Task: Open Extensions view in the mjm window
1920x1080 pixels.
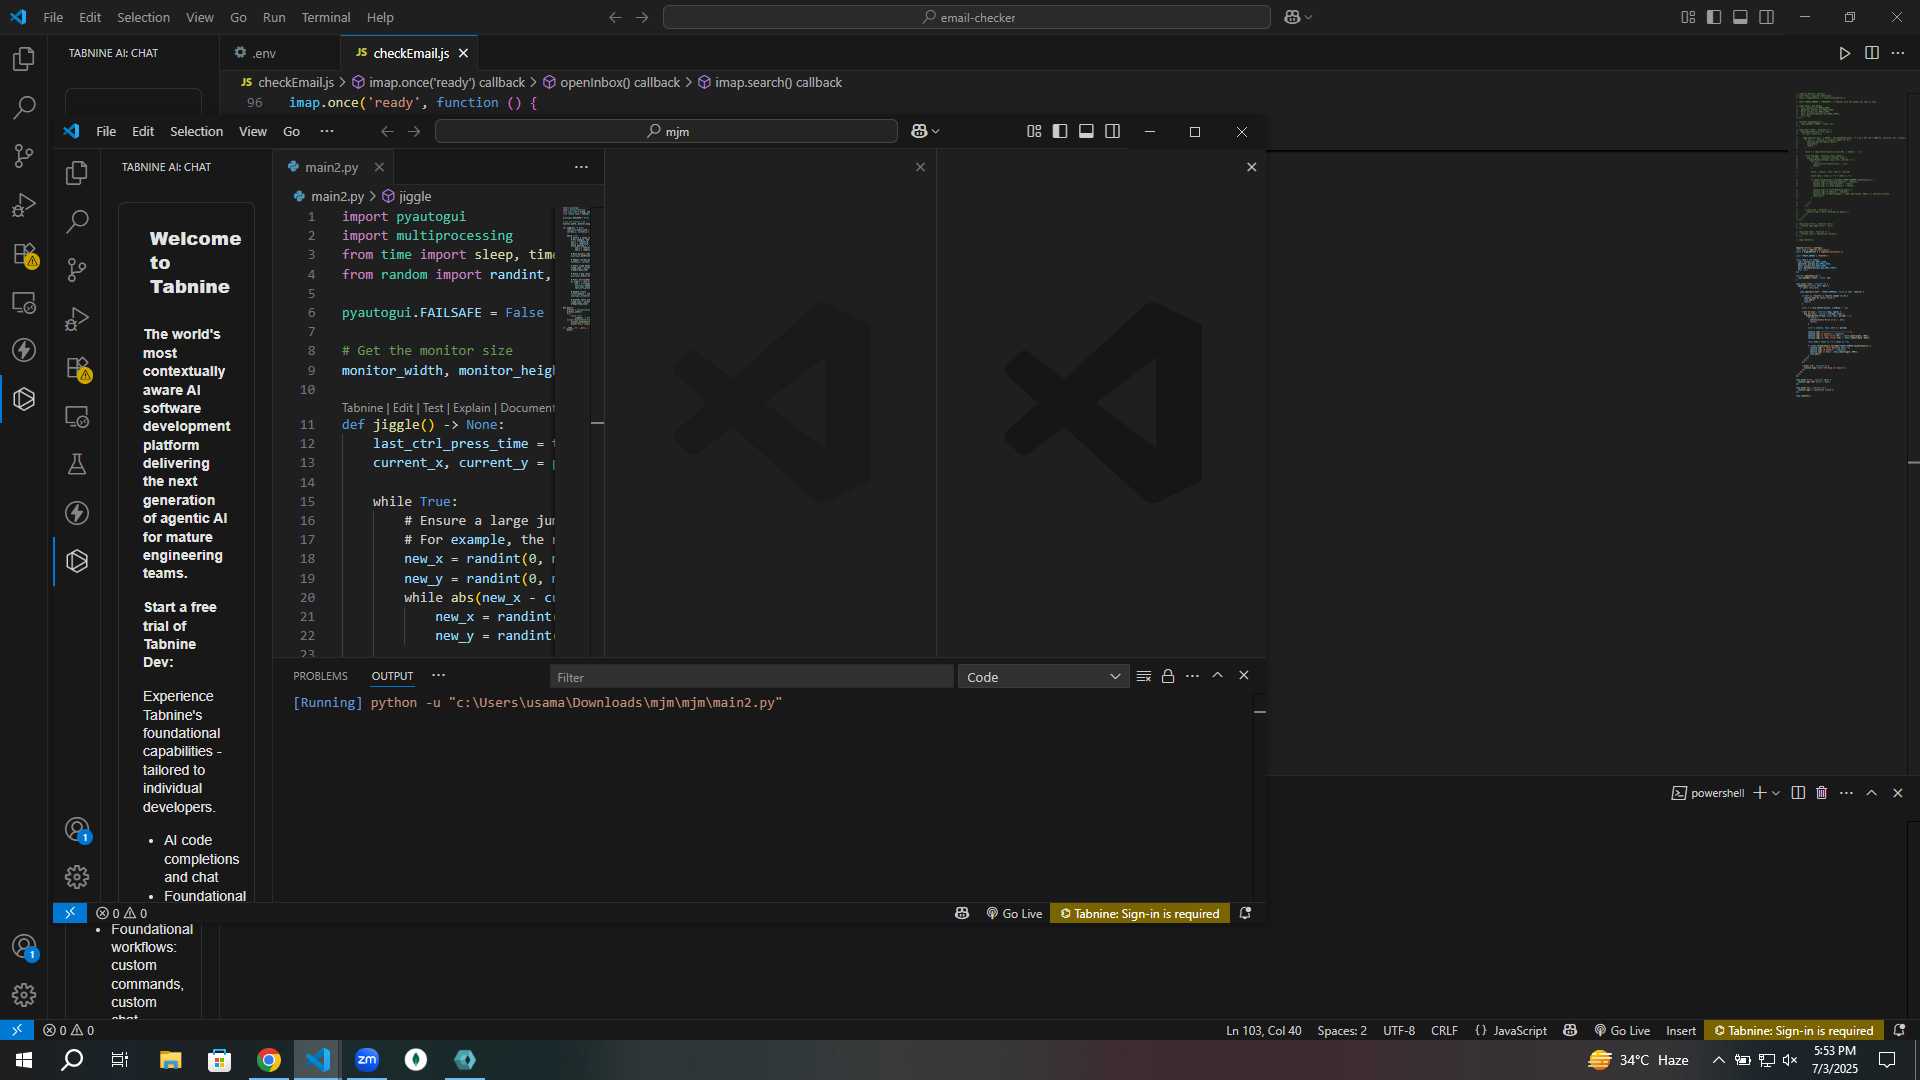Action: [77, 368]
